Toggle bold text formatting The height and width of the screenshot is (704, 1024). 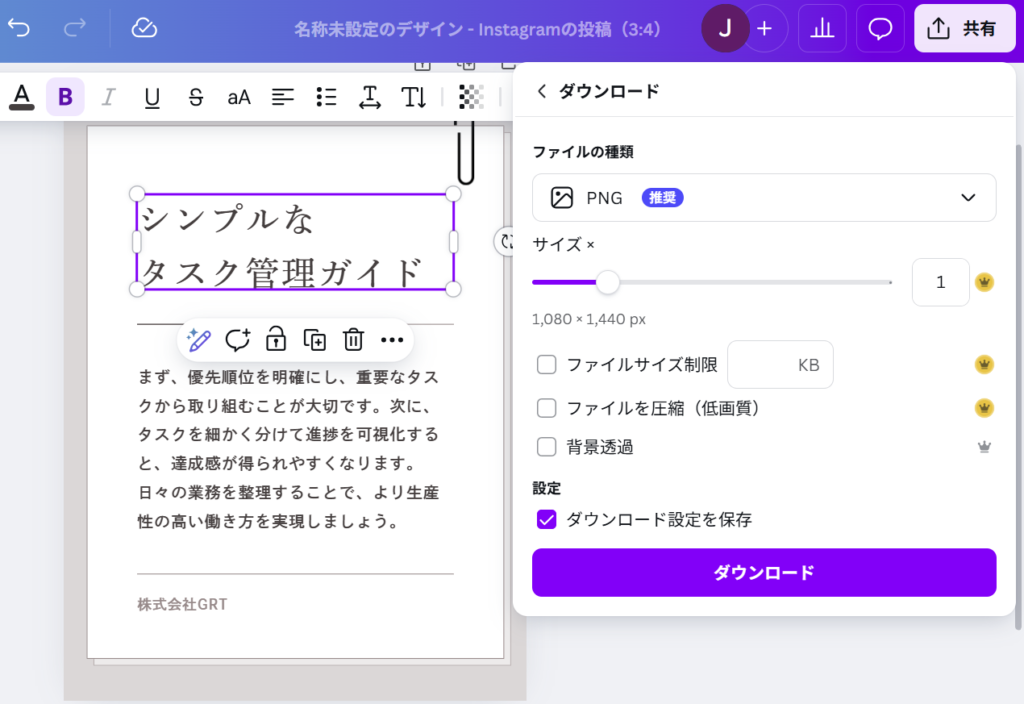pyautogui.click(x=65, y=97)
